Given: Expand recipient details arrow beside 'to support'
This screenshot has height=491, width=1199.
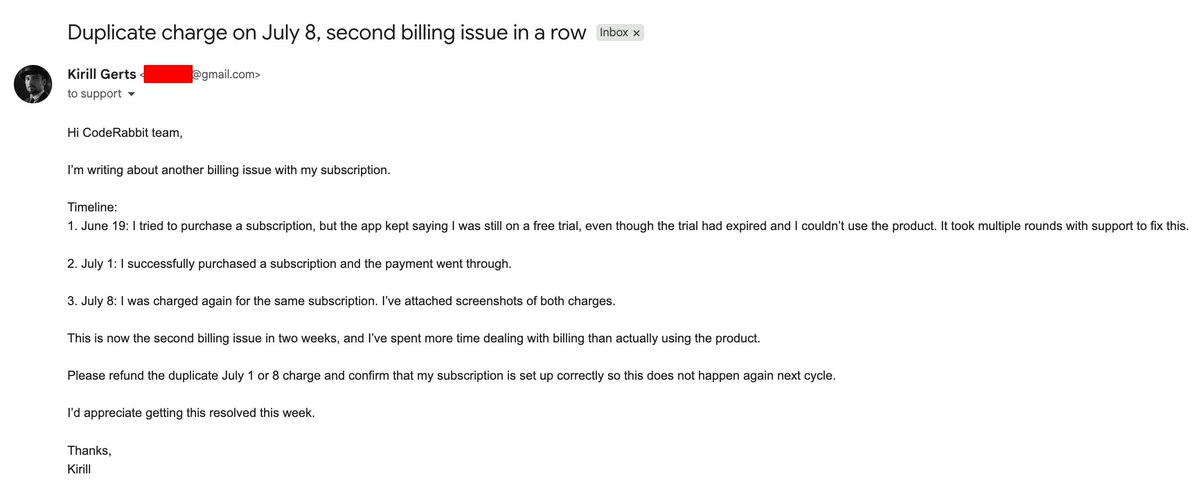Looking at the screenshot, I should 131,94.
